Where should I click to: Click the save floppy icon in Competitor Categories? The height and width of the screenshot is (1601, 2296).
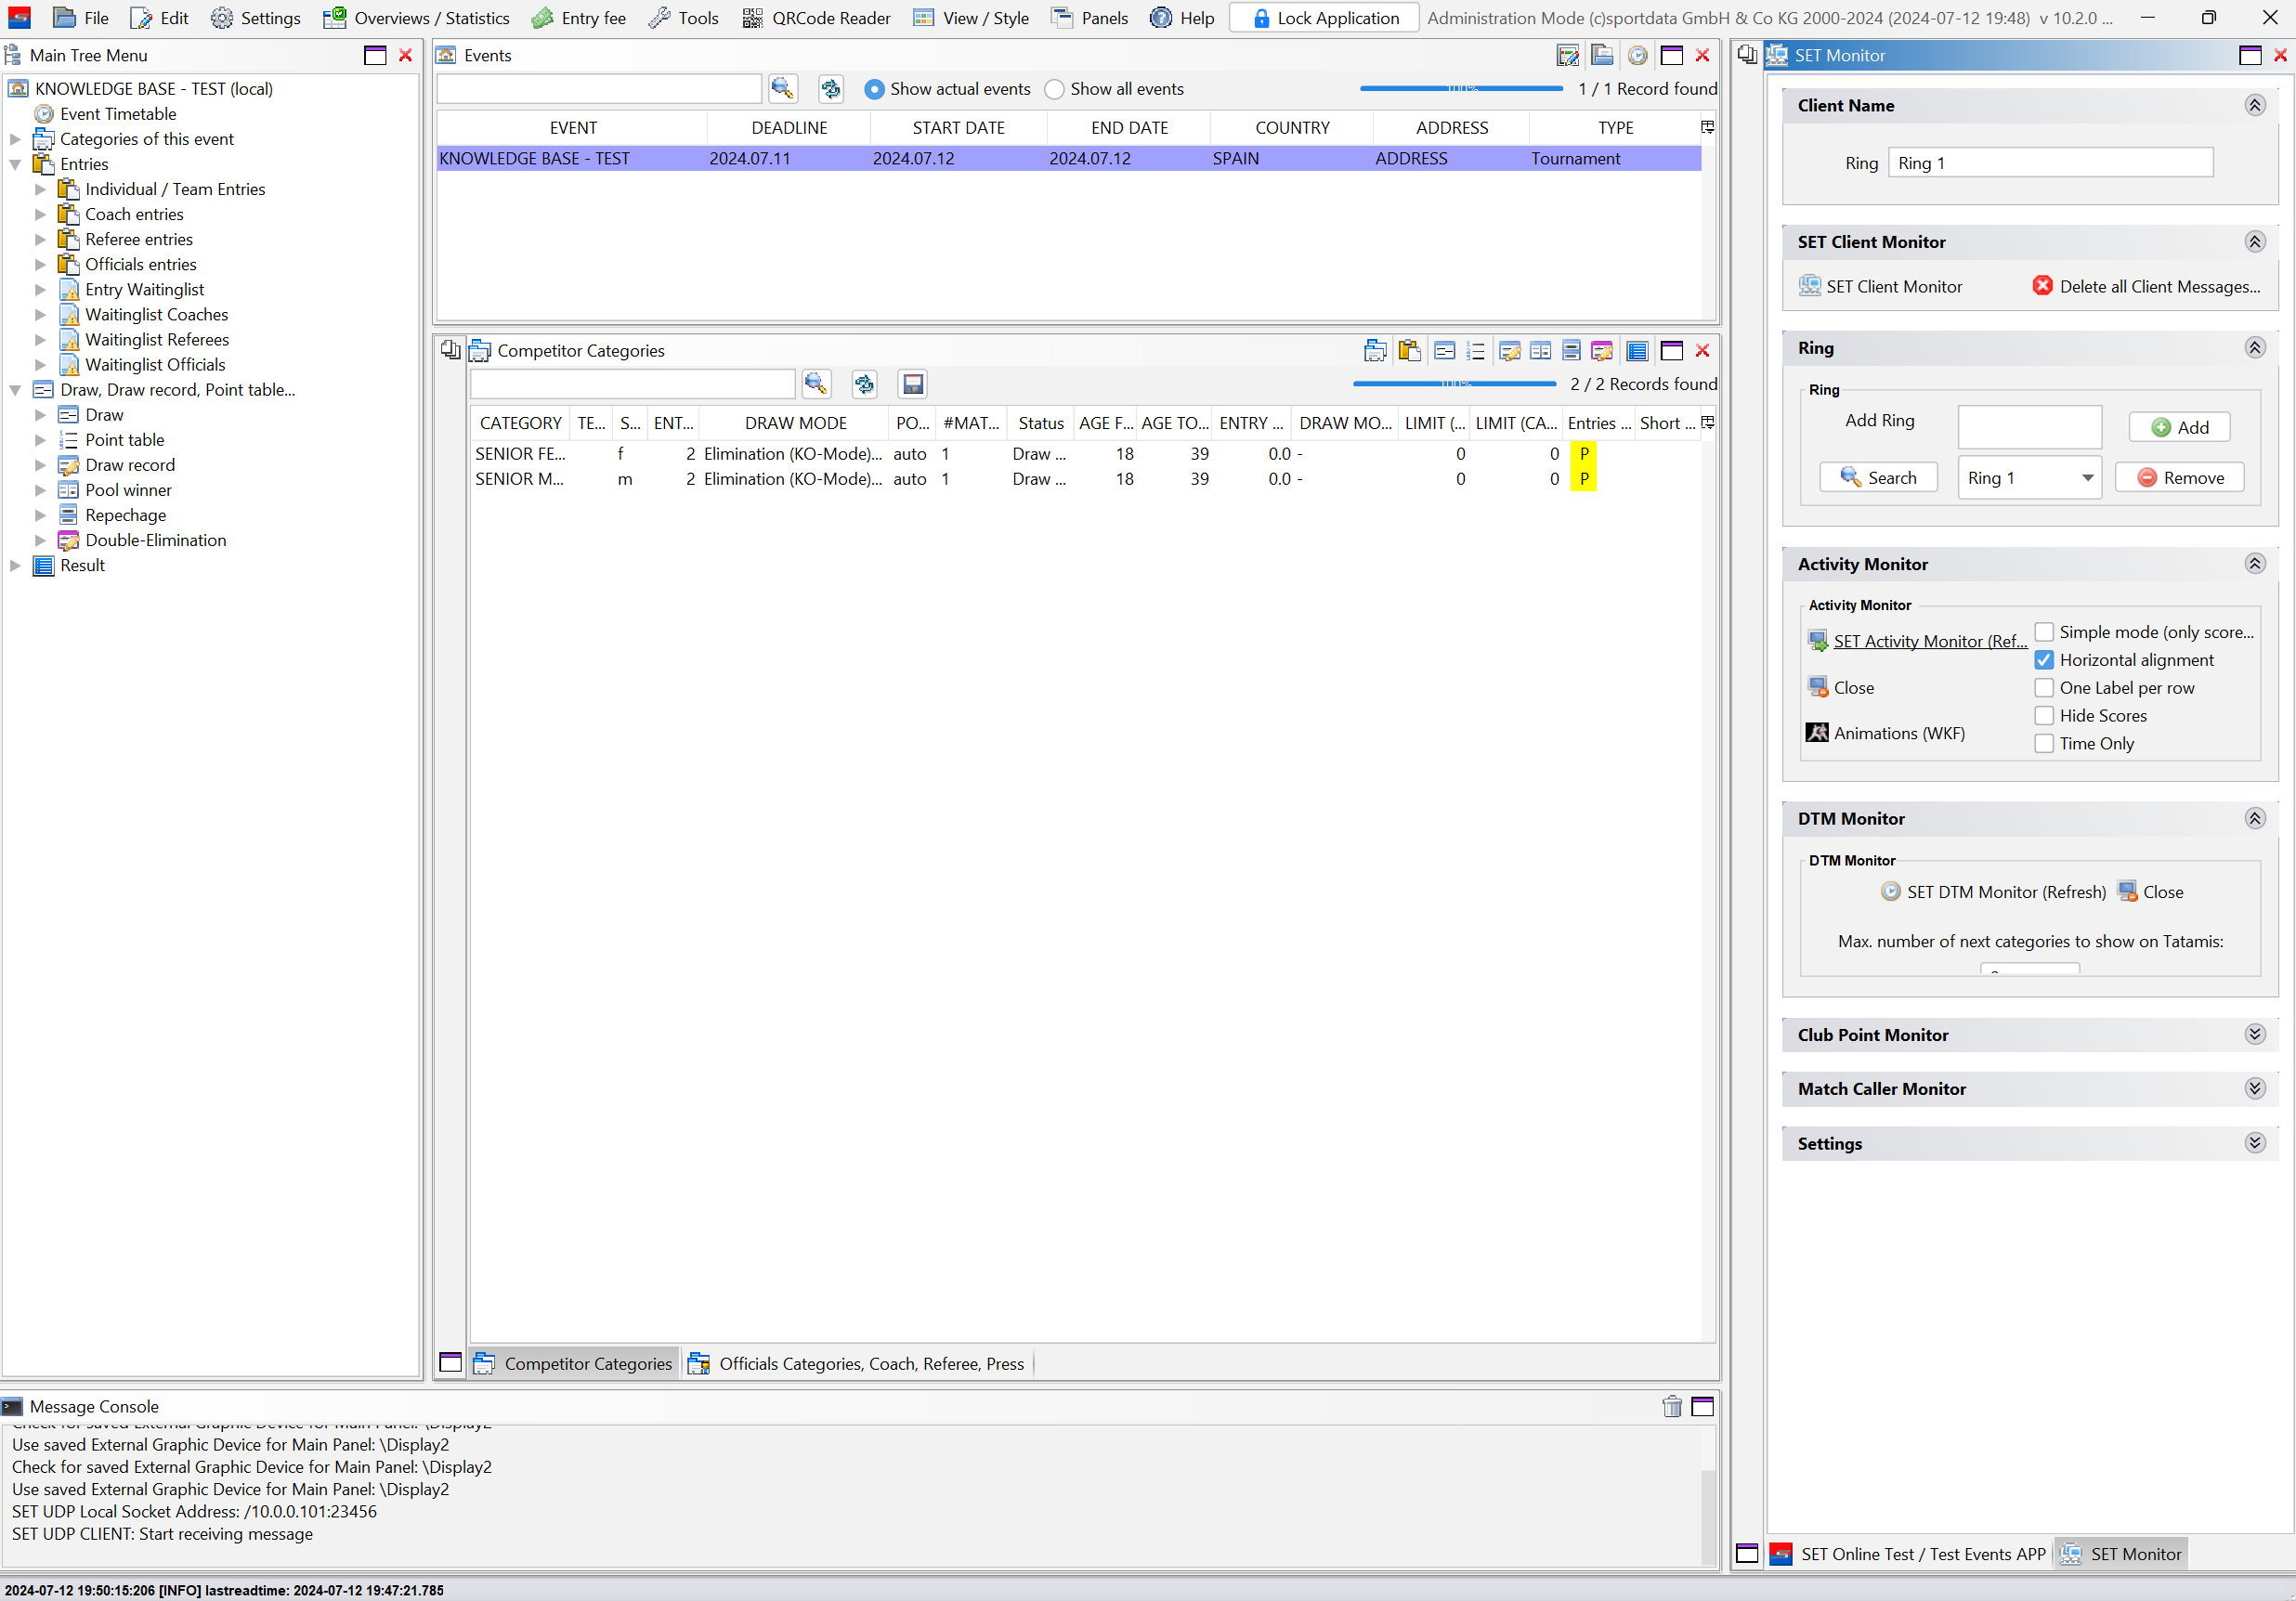click(912, 384)
